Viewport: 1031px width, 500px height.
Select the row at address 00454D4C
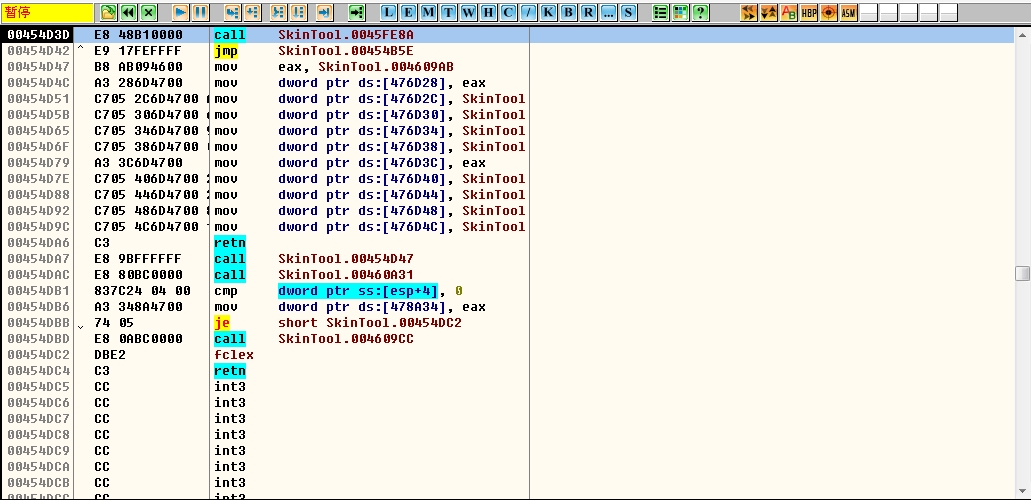pos(508,83)
